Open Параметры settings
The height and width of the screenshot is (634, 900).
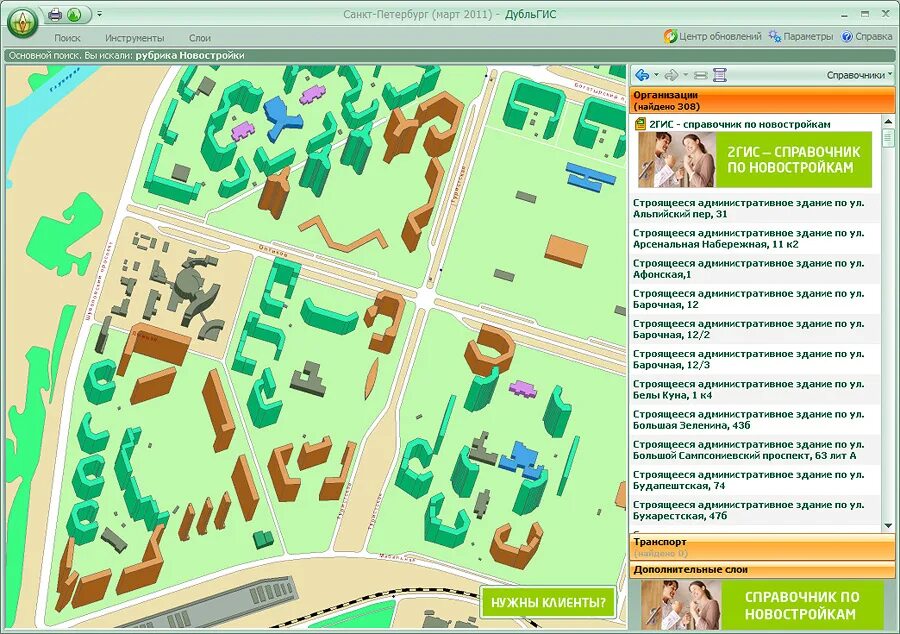click(x=801, y=36)
